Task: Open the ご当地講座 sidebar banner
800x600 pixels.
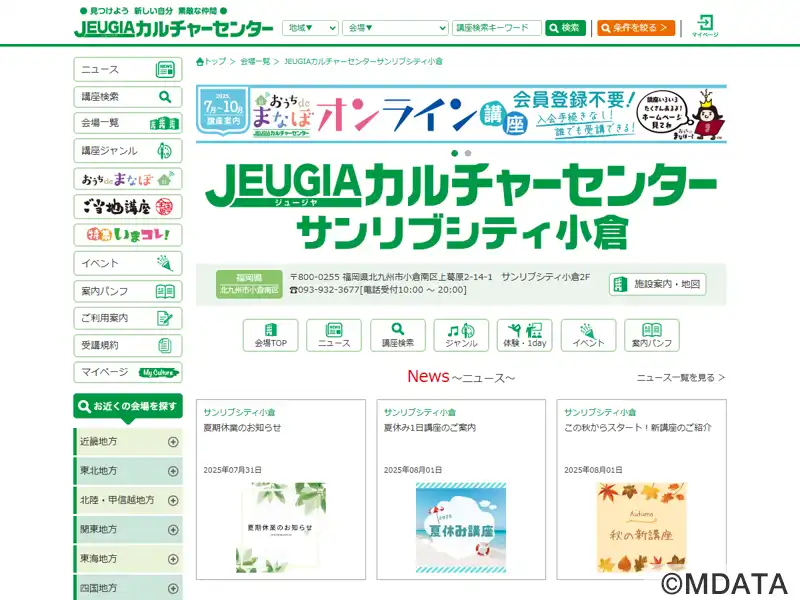Action: point(128,207)
